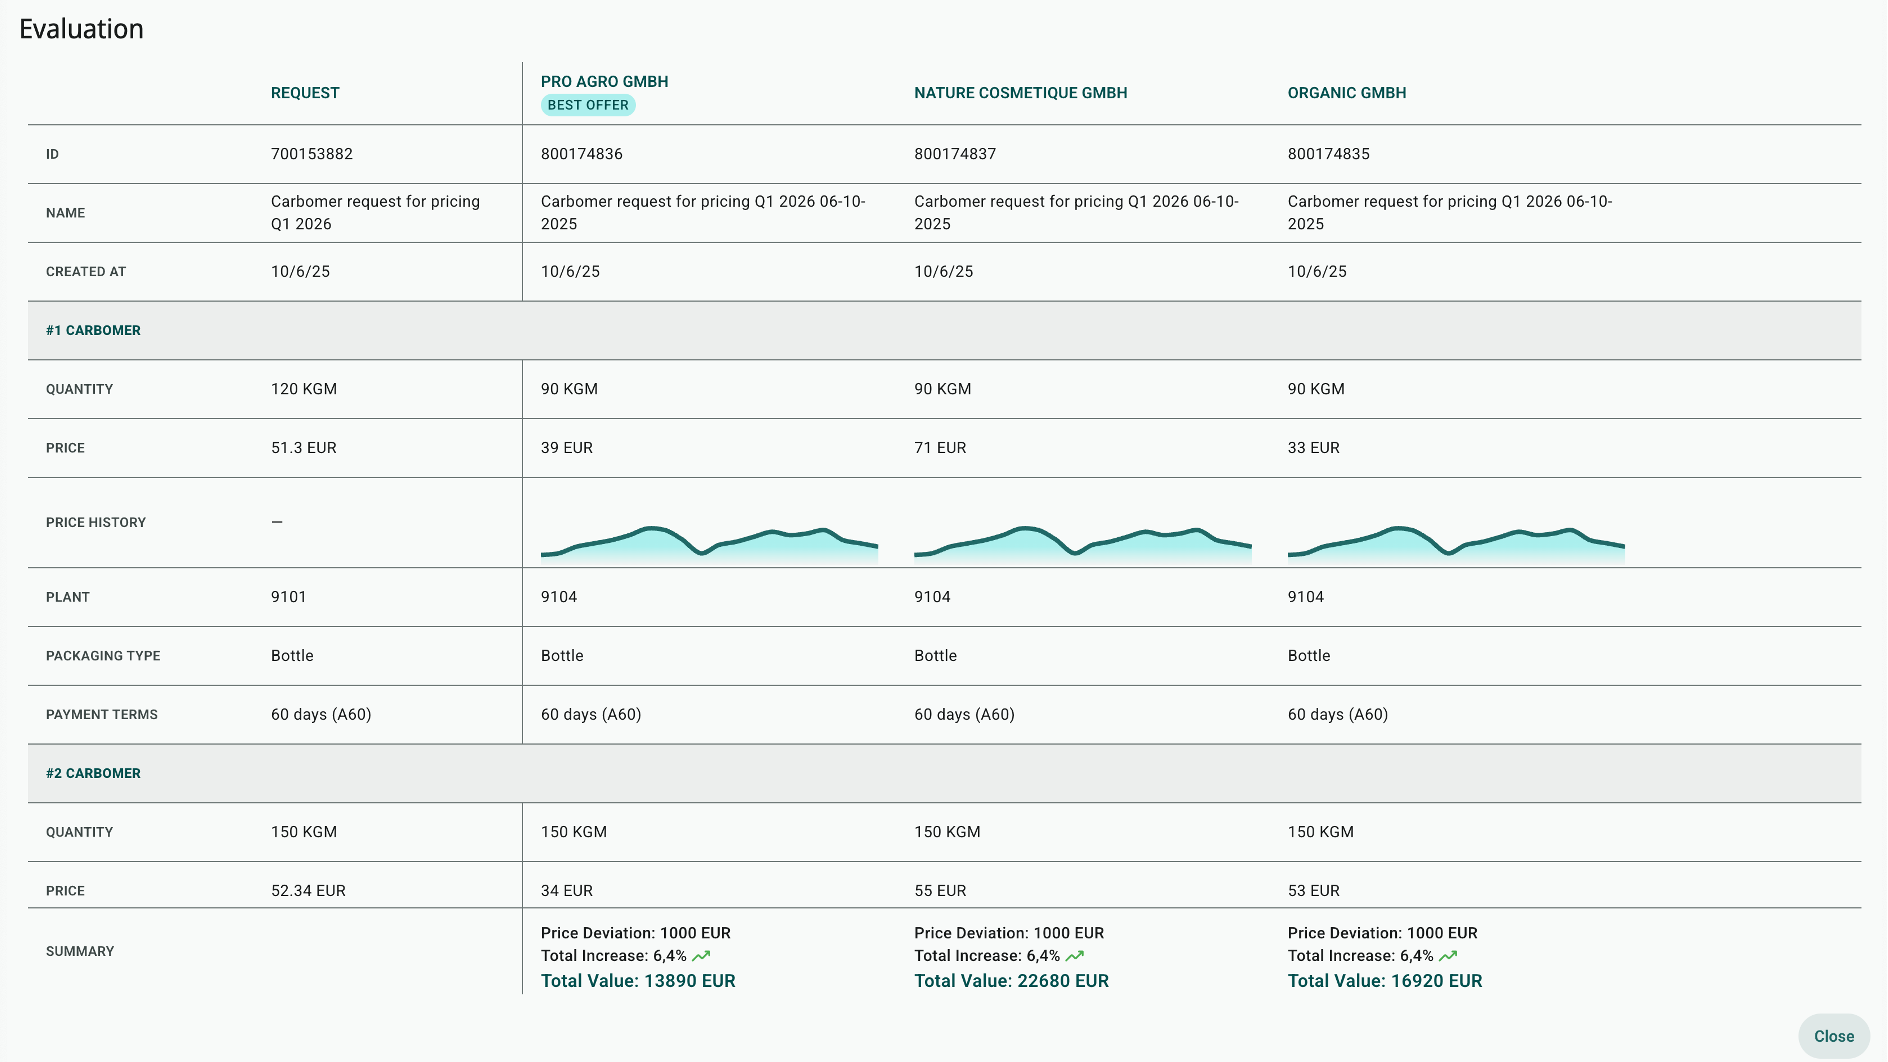Open Nature Cosmetique price history chart
The height and width of the screenshot is (1062, 1888).
(x=1082, y=543)
